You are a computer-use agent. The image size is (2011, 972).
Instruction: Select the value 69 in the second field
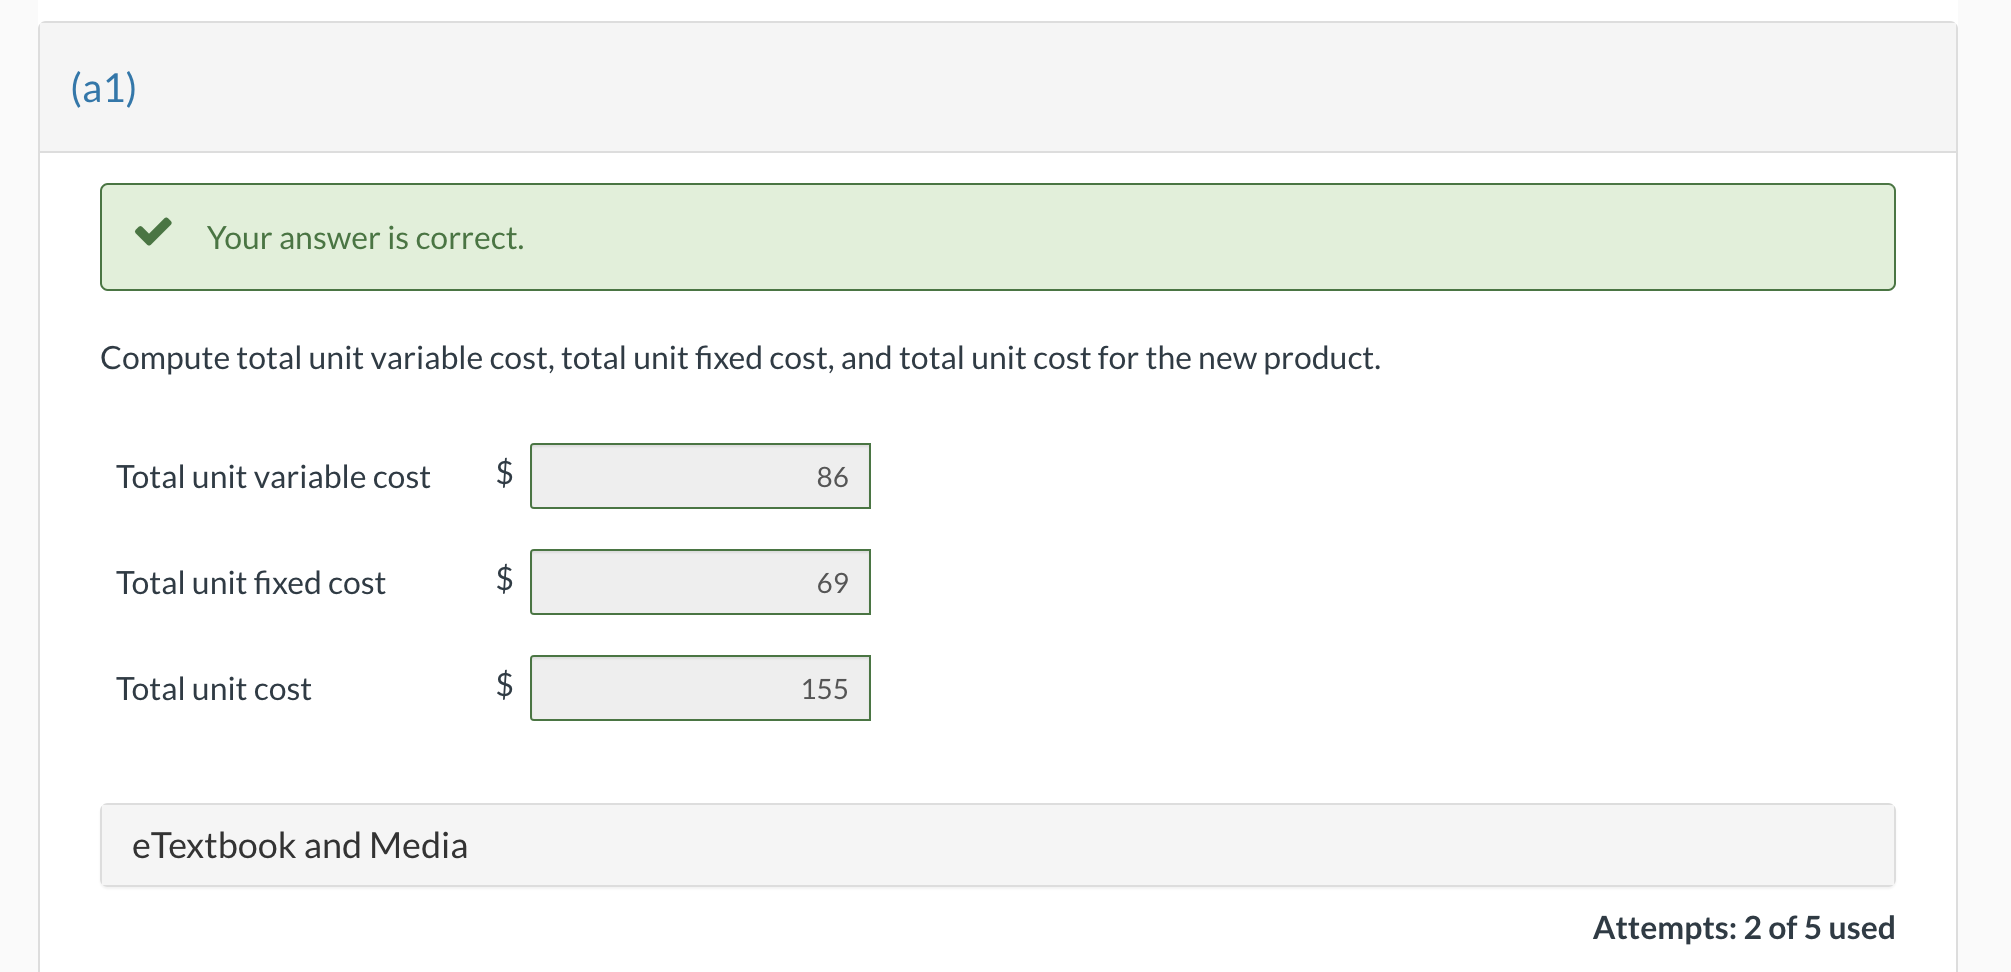point(832,582)
